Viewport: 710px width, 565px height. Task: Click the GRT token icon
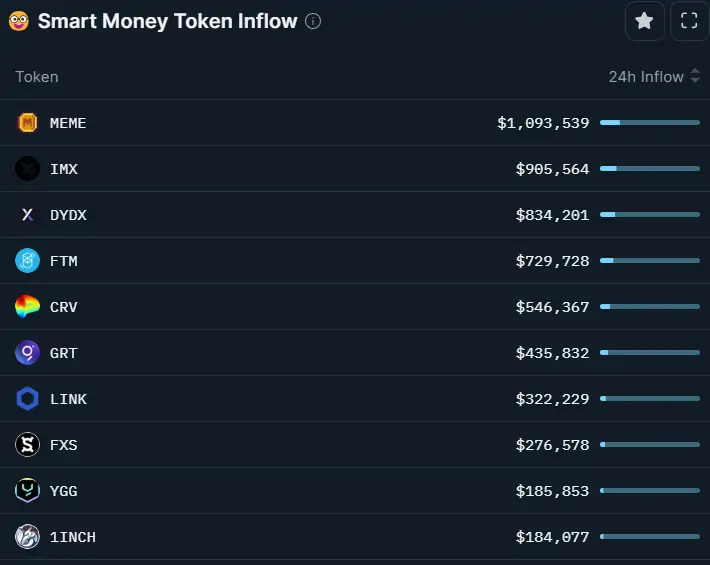click(28, 353)
